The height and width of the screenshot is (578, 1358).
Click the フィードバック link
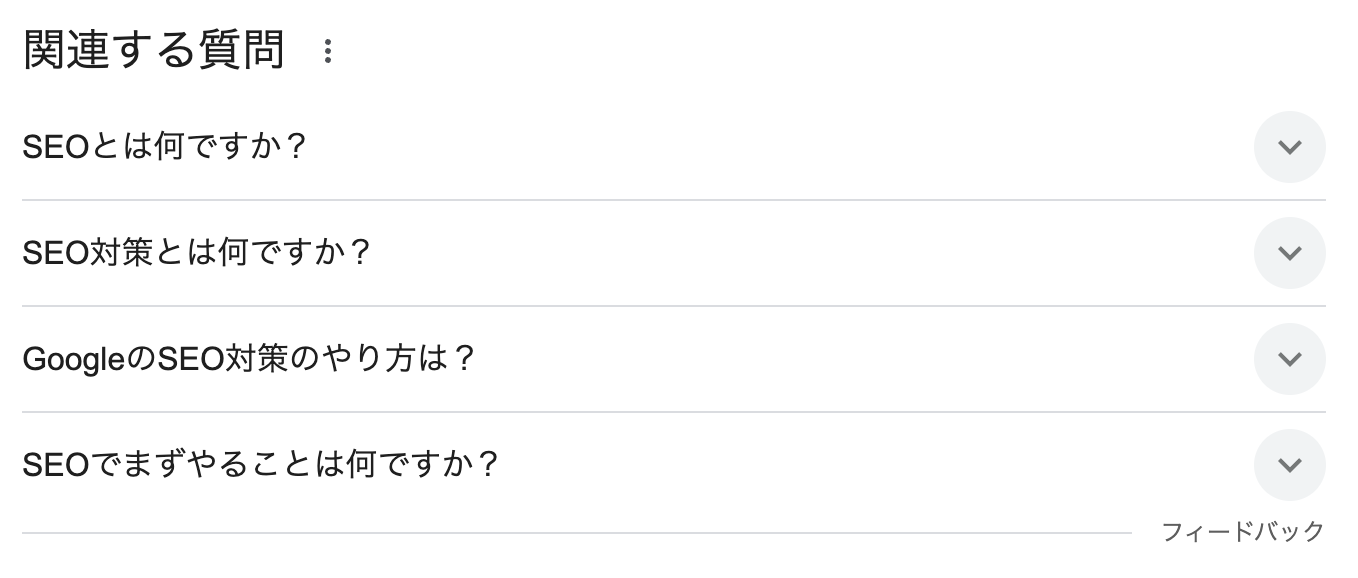1242,531
